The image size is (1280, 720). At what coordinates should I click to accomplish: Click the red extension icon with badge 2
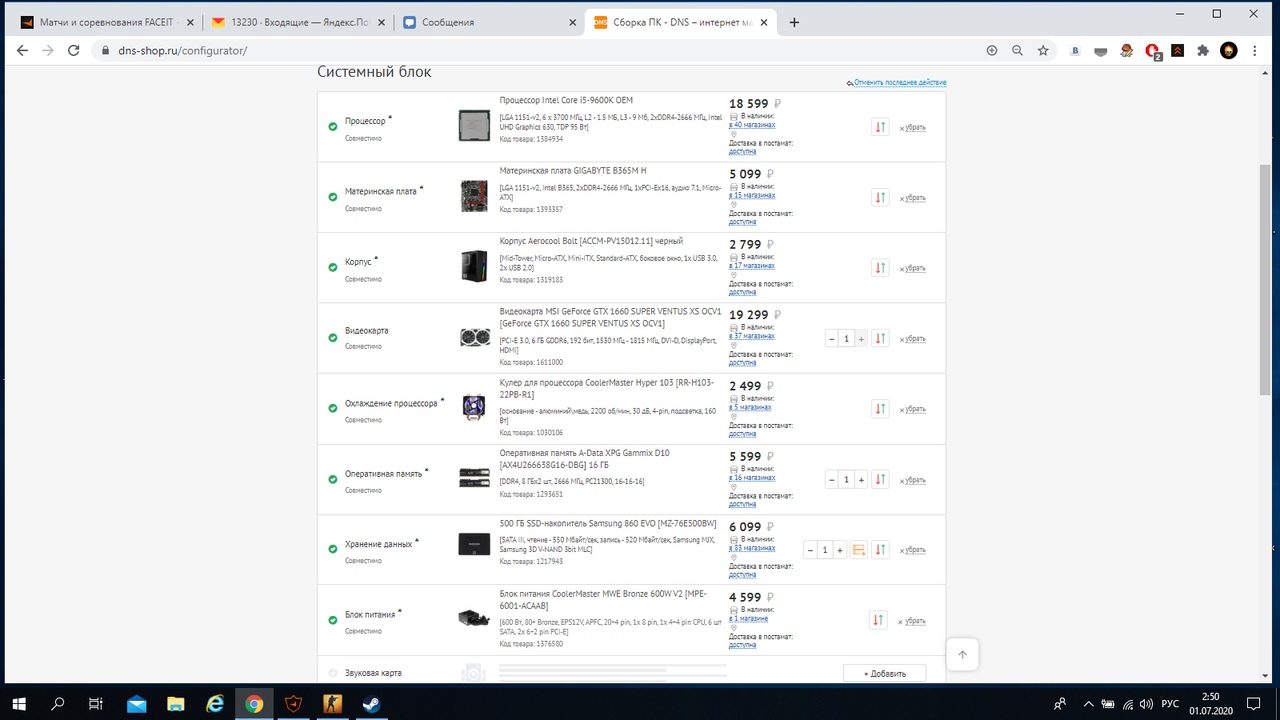point(1153,51)
